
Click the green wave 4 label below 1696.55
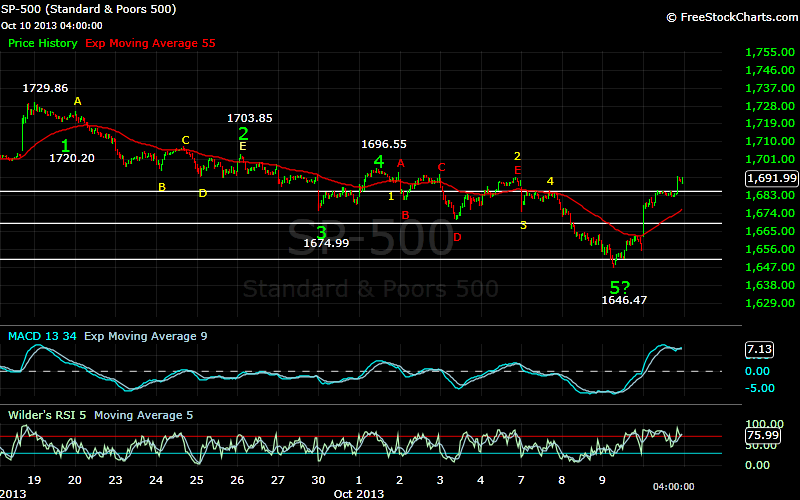379,162
